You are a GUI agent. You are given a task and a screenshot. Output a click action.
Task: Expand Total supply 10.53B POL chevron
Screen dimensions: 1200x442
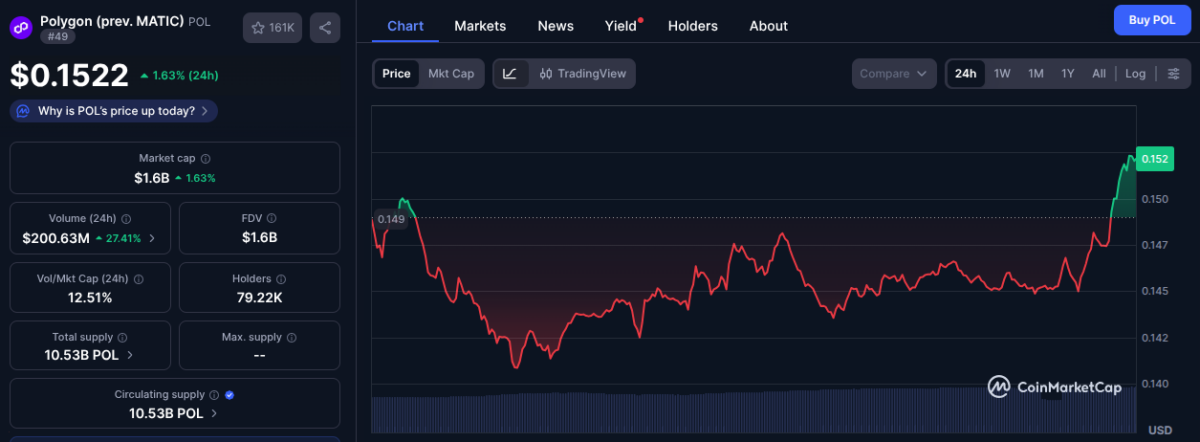coord(130,355)
